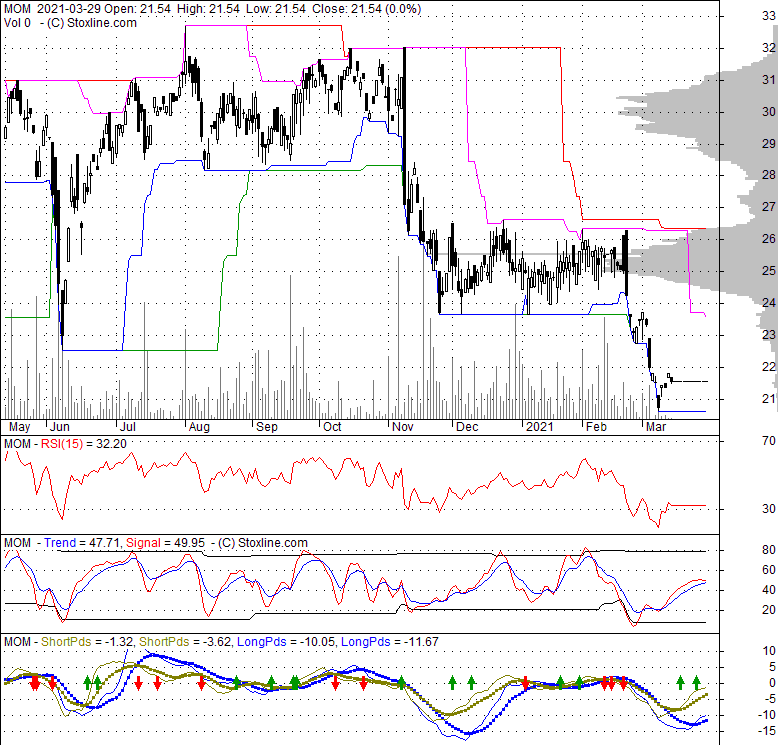Click the LongPds = -11.67 label
Image resolution: width=780 pixels, height=745 pixels.
(x=390, y=642)
